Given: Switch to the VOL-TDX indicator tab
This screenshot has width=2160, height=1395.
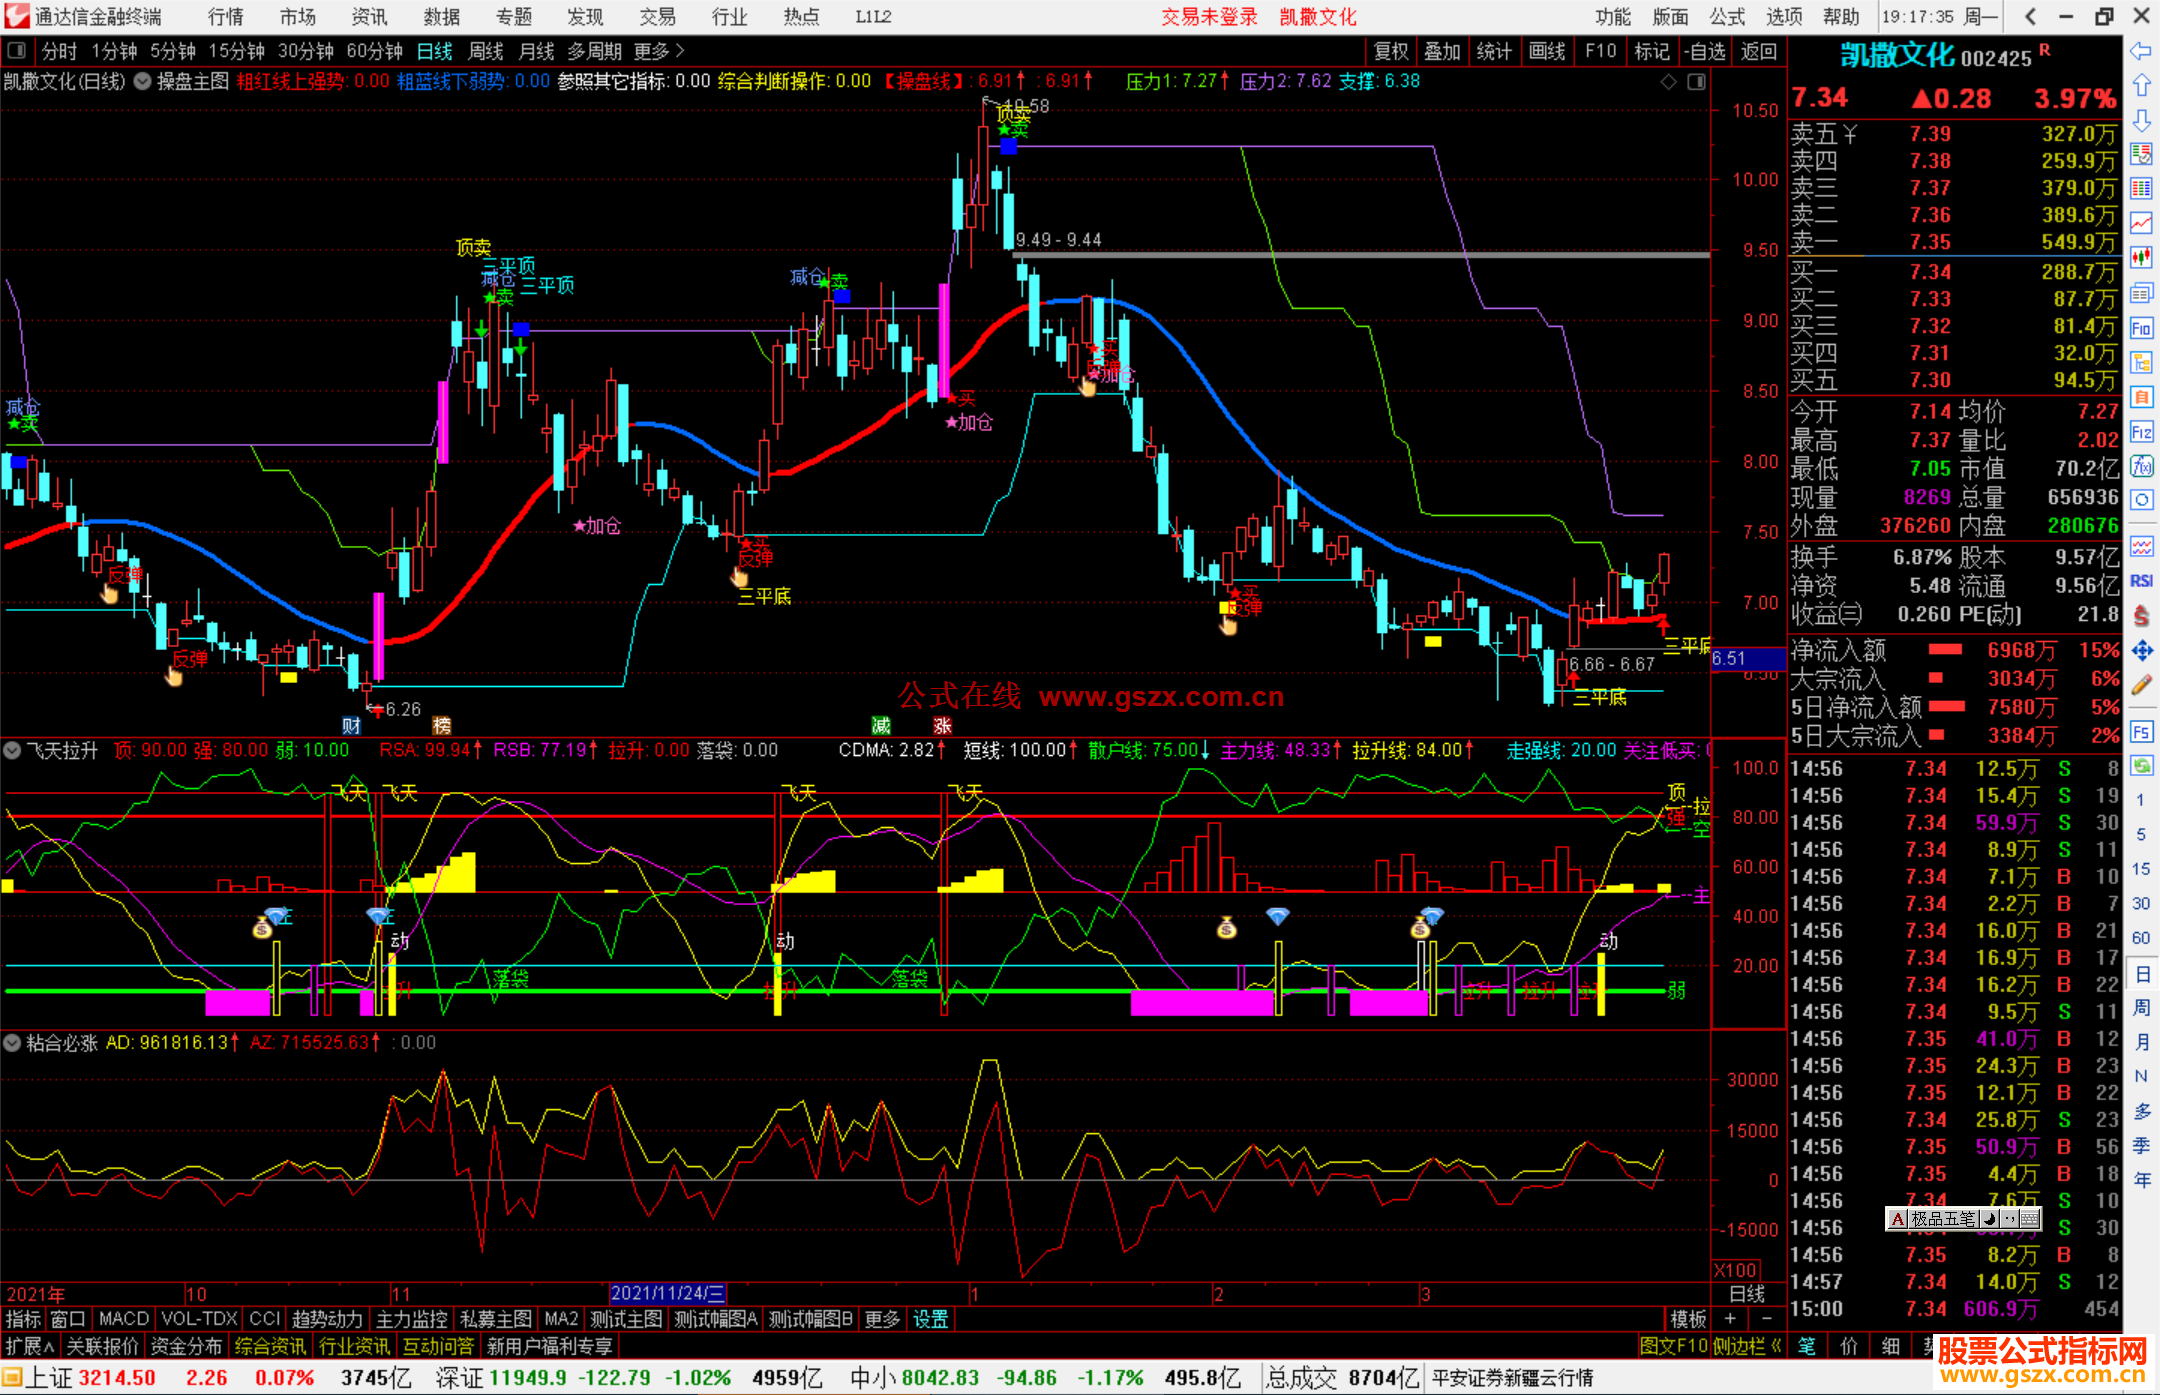Looking at the screenshot, I should point(199,1319).
